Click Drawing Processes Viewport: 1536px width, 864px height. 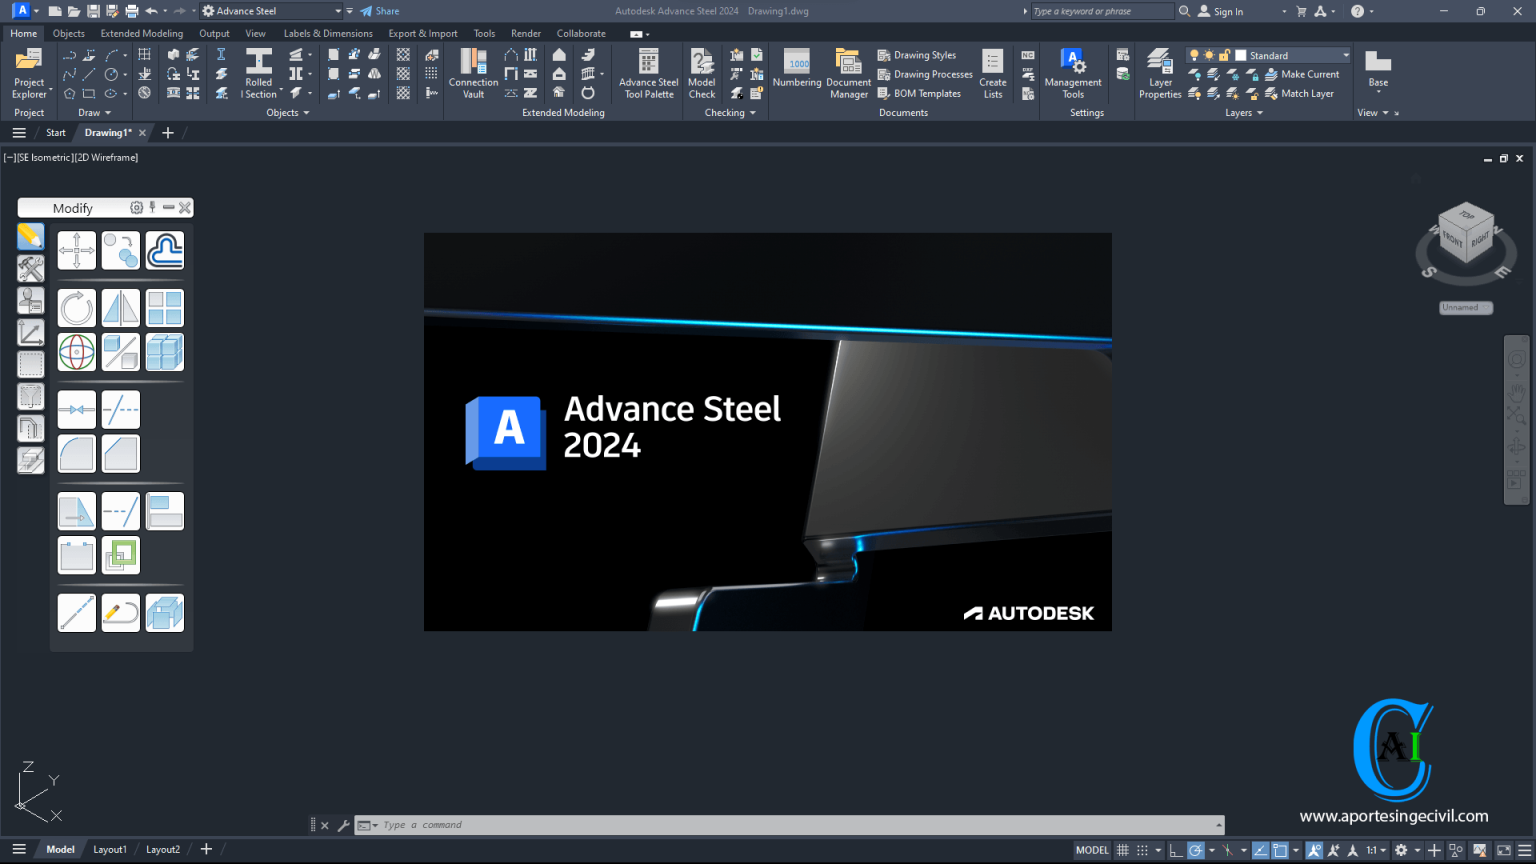pos(925,74)
